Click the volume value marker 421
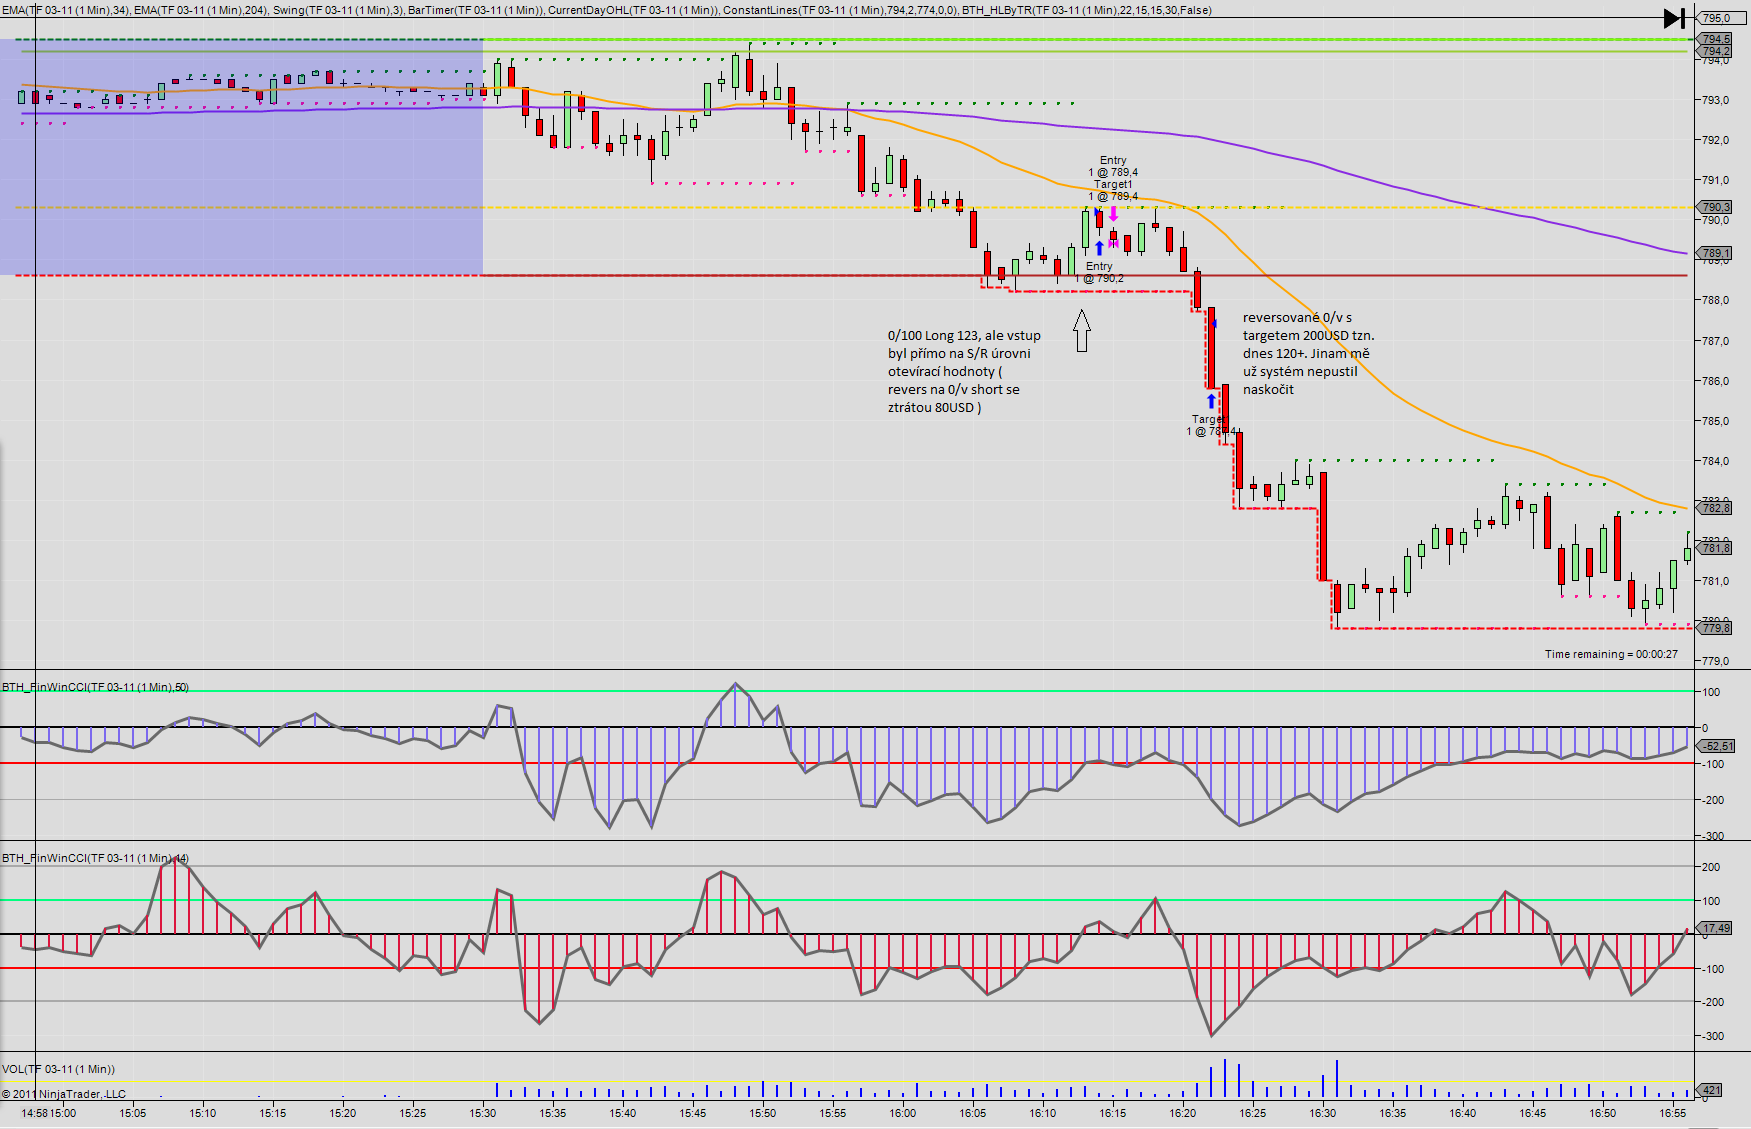Viewport: 1751px width, 1129px height. click(1711, 1090)
